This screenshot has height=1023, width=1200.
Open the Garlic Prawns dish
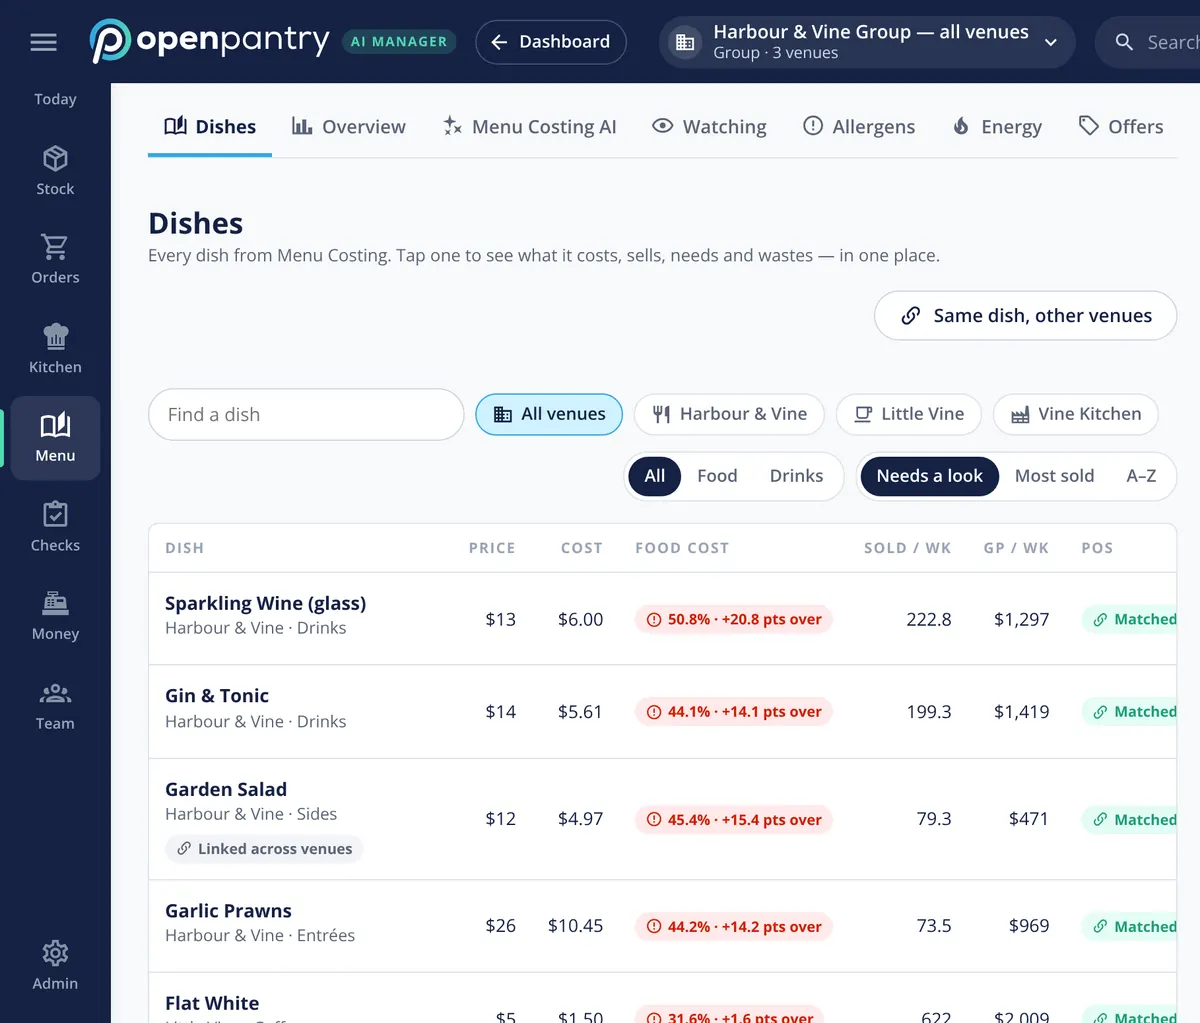point(662,926)
